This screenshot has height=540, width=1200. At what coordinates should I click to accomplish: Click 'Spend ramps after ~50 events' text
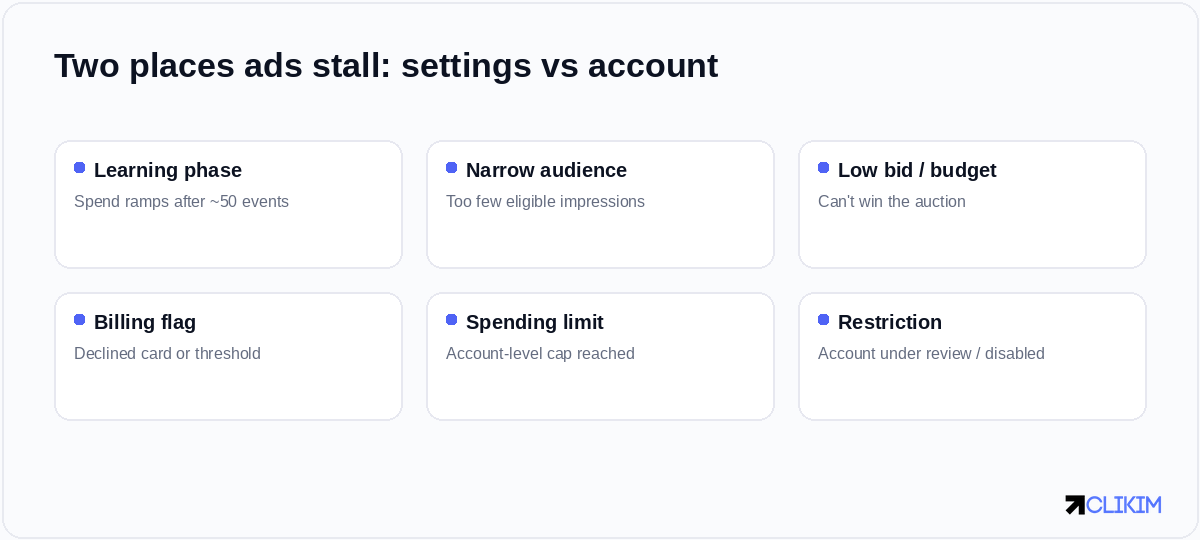point(181,201)
